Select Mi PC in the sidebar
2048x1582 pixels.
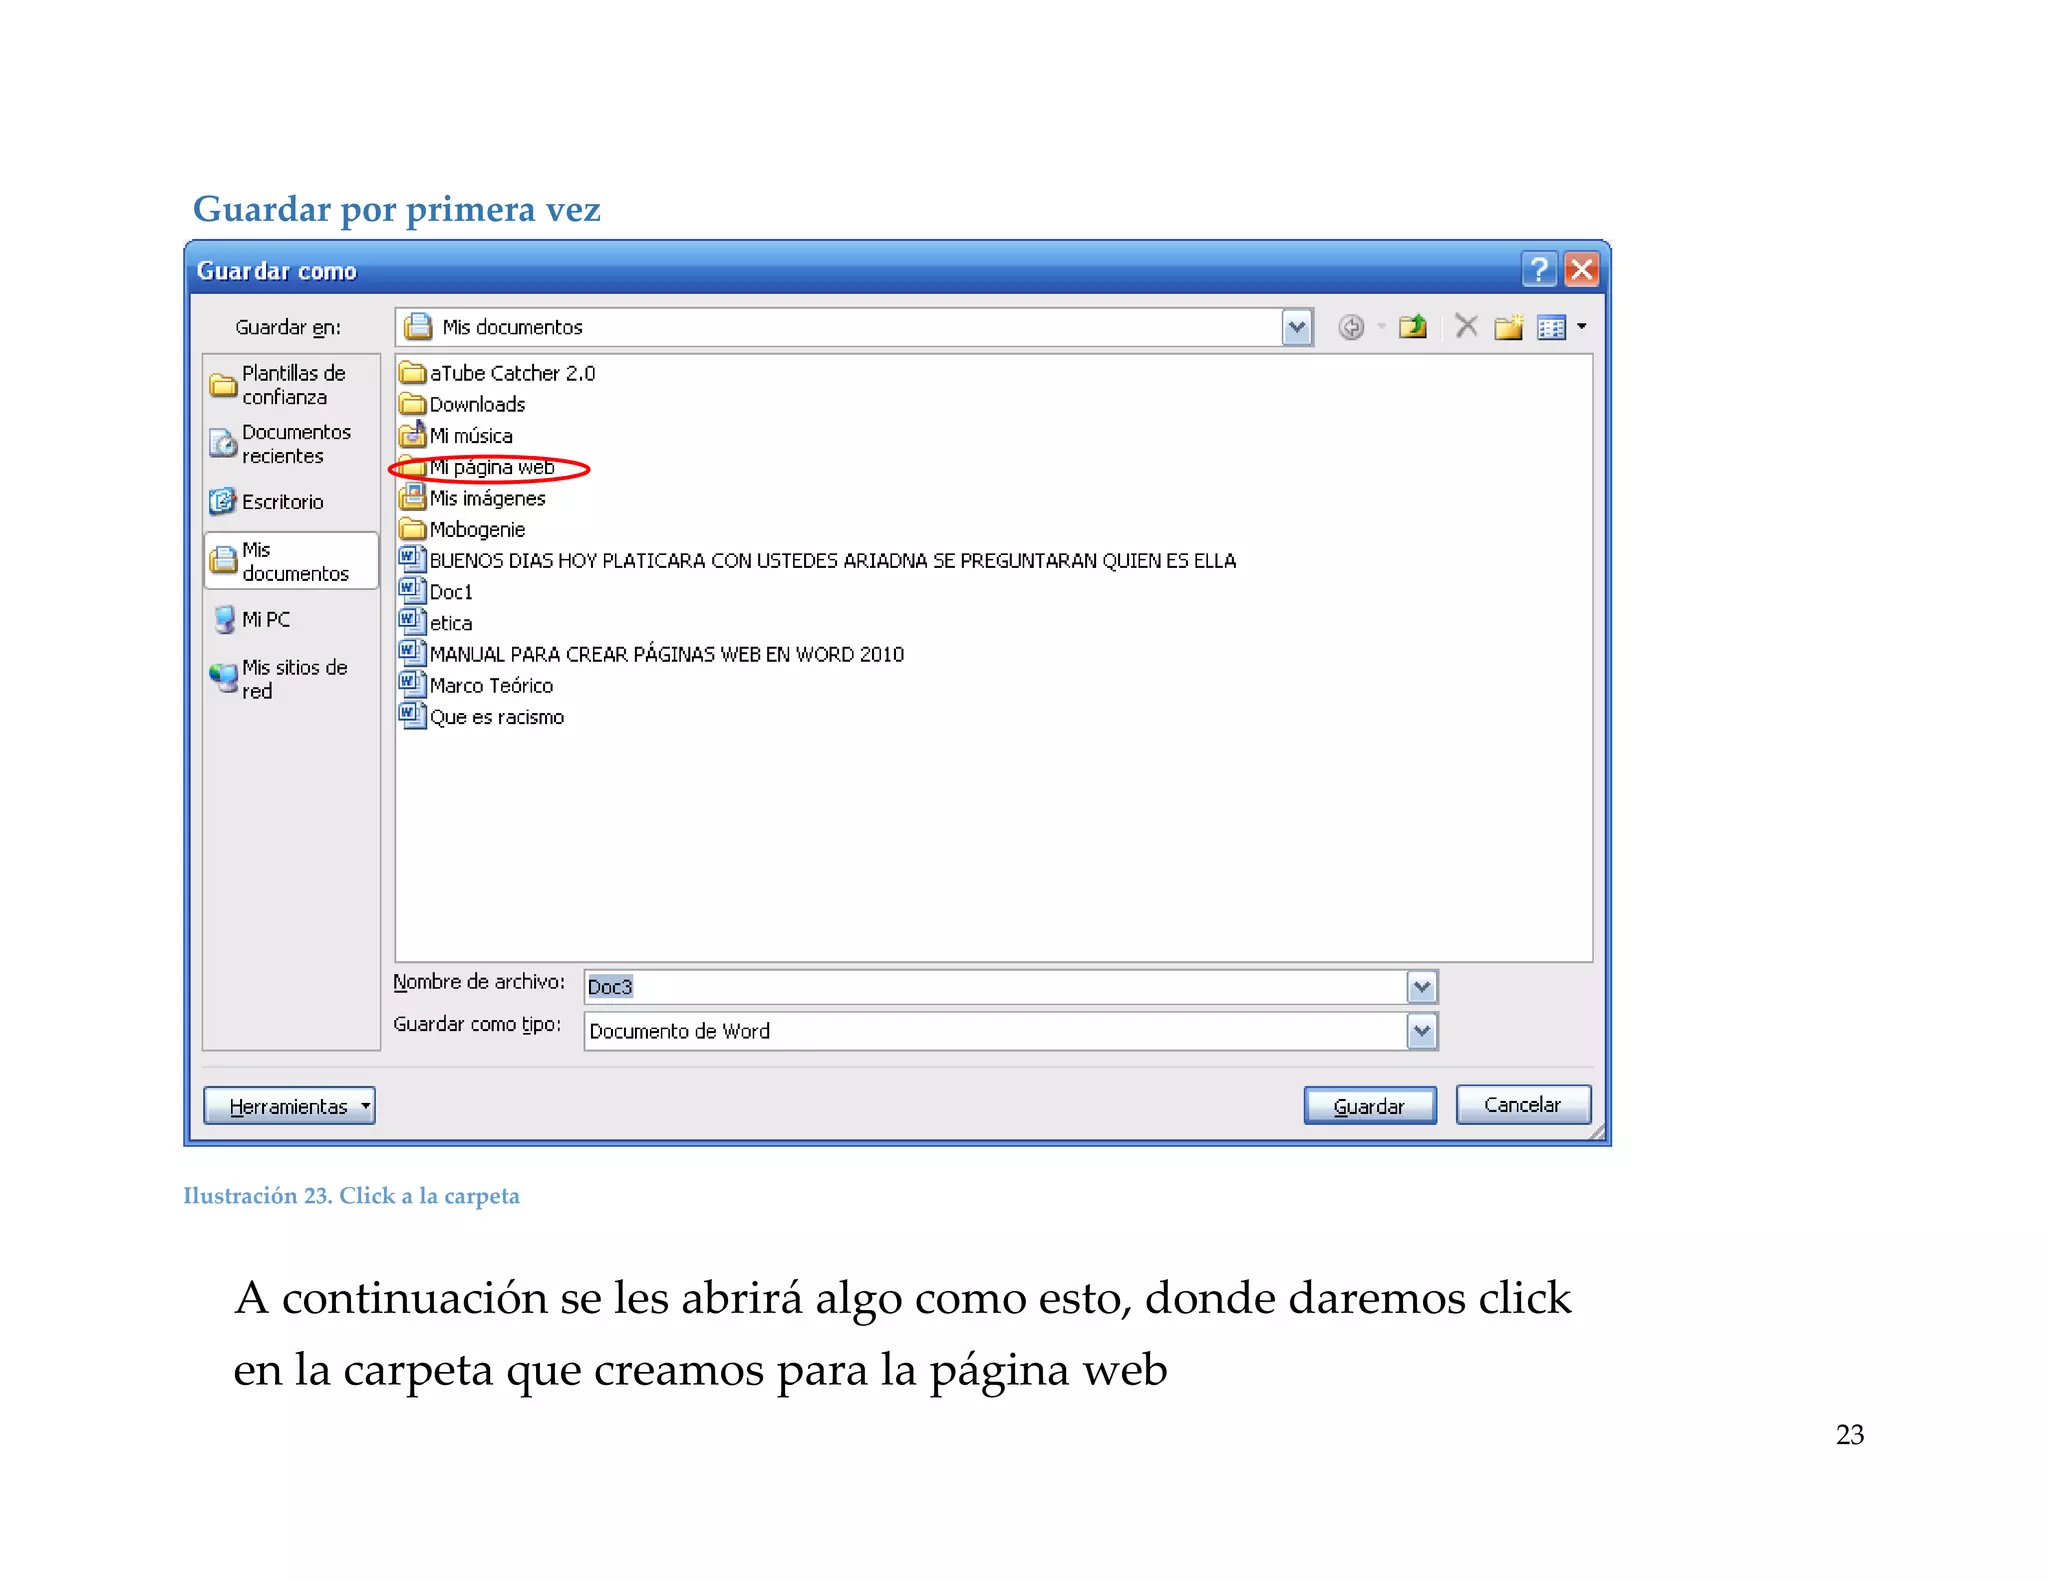click(x=265, y=620)
